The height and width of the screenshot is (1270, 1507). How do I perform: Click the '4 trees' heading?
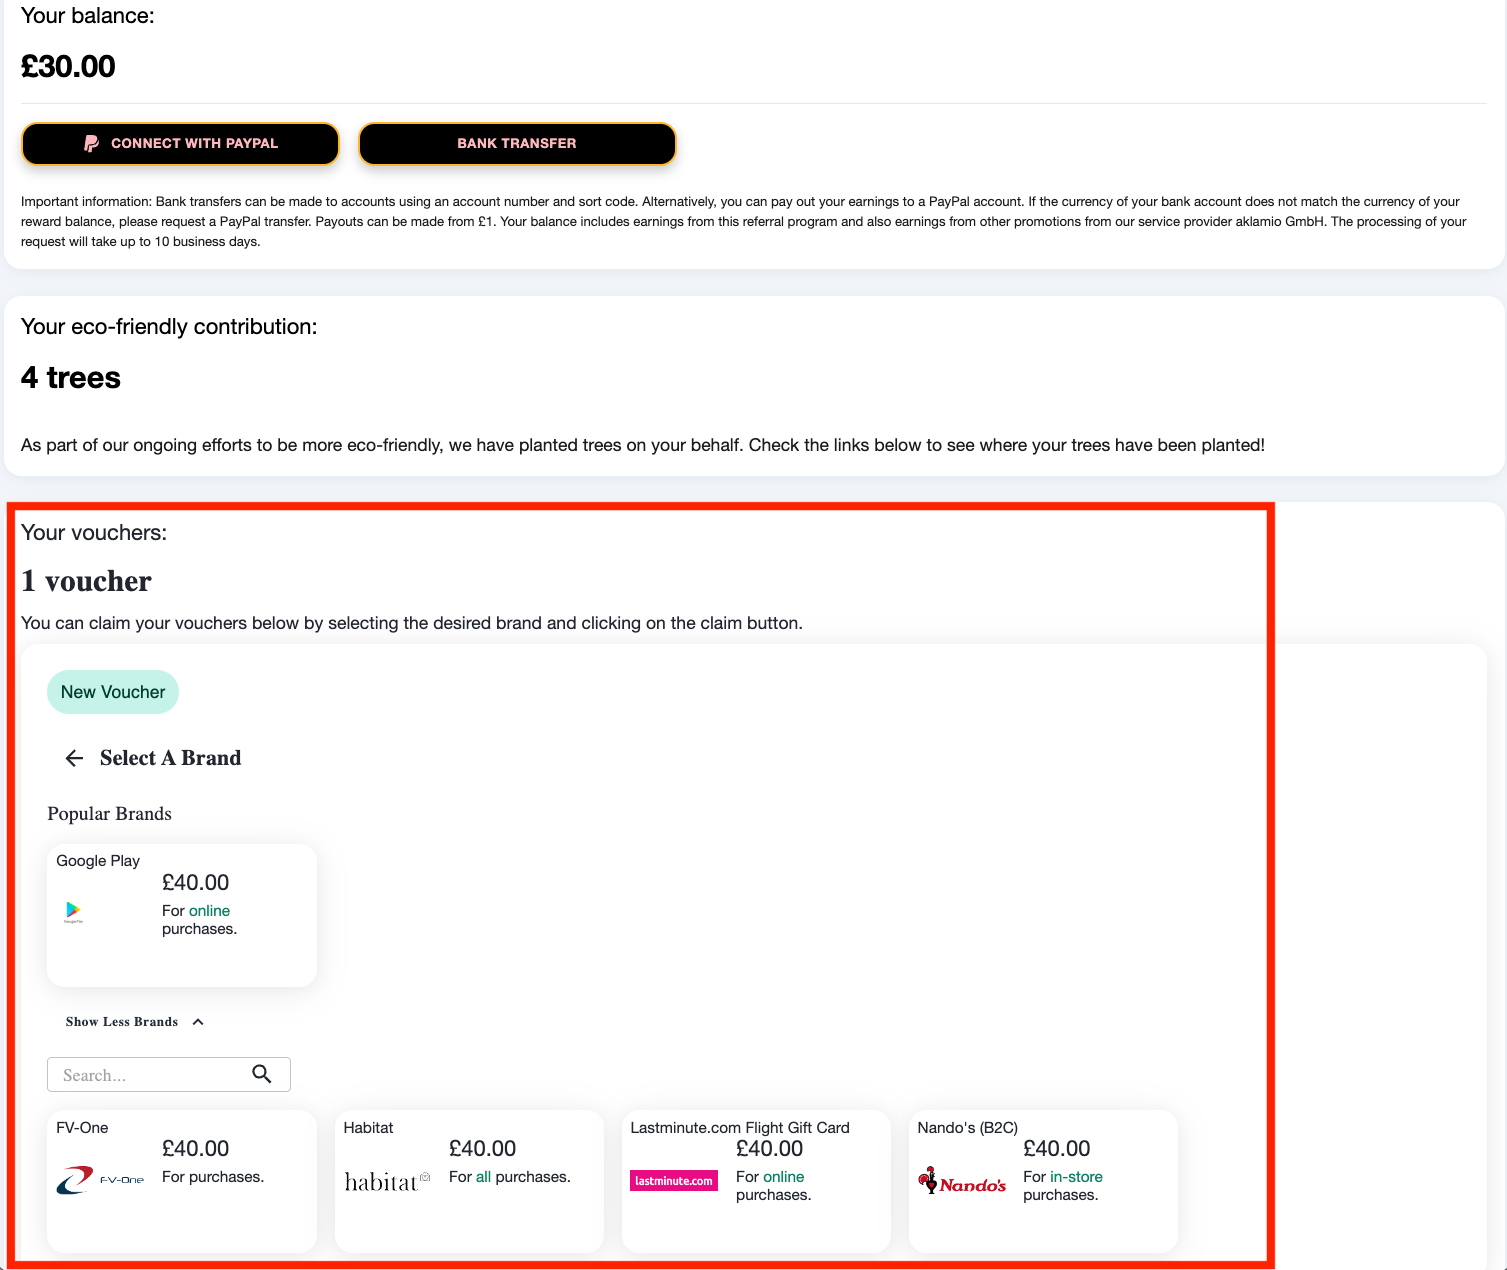coord(71,378)
